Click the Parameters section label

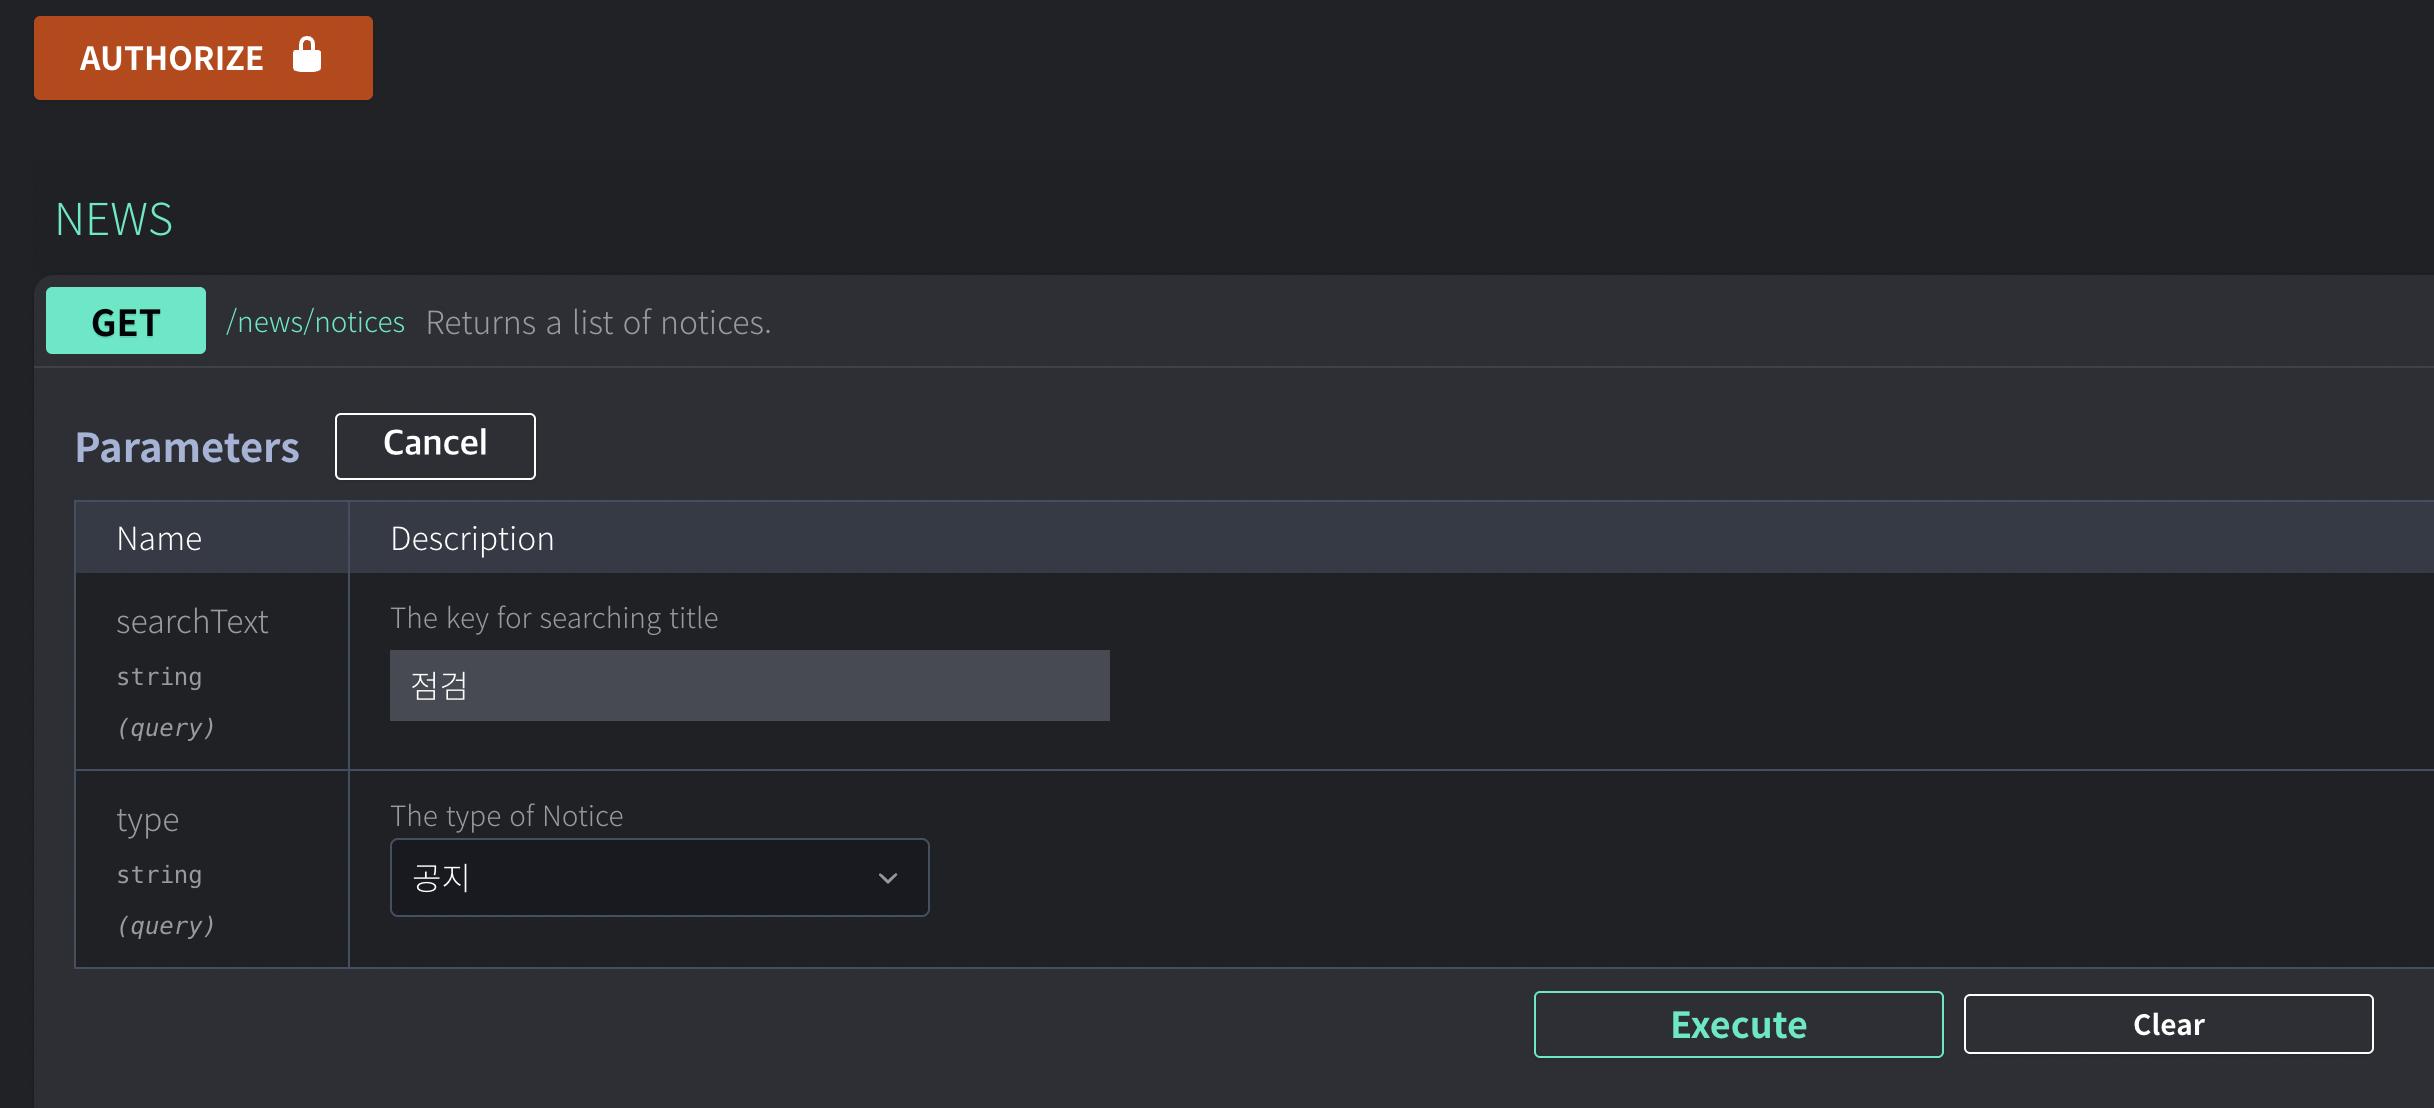coord(186,447)
